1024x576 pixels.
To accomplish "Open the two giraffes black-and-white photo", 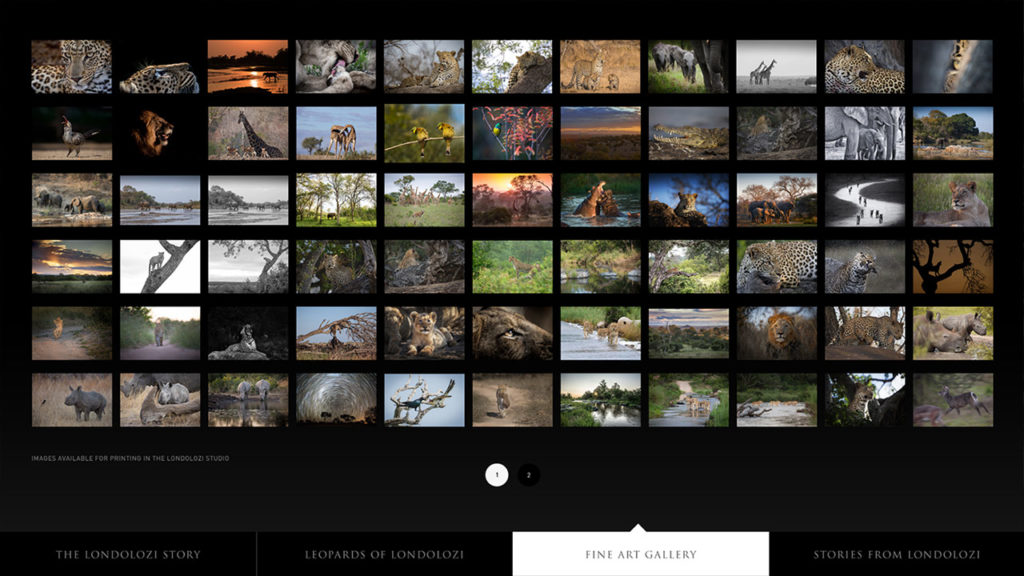I will (776, 66).
